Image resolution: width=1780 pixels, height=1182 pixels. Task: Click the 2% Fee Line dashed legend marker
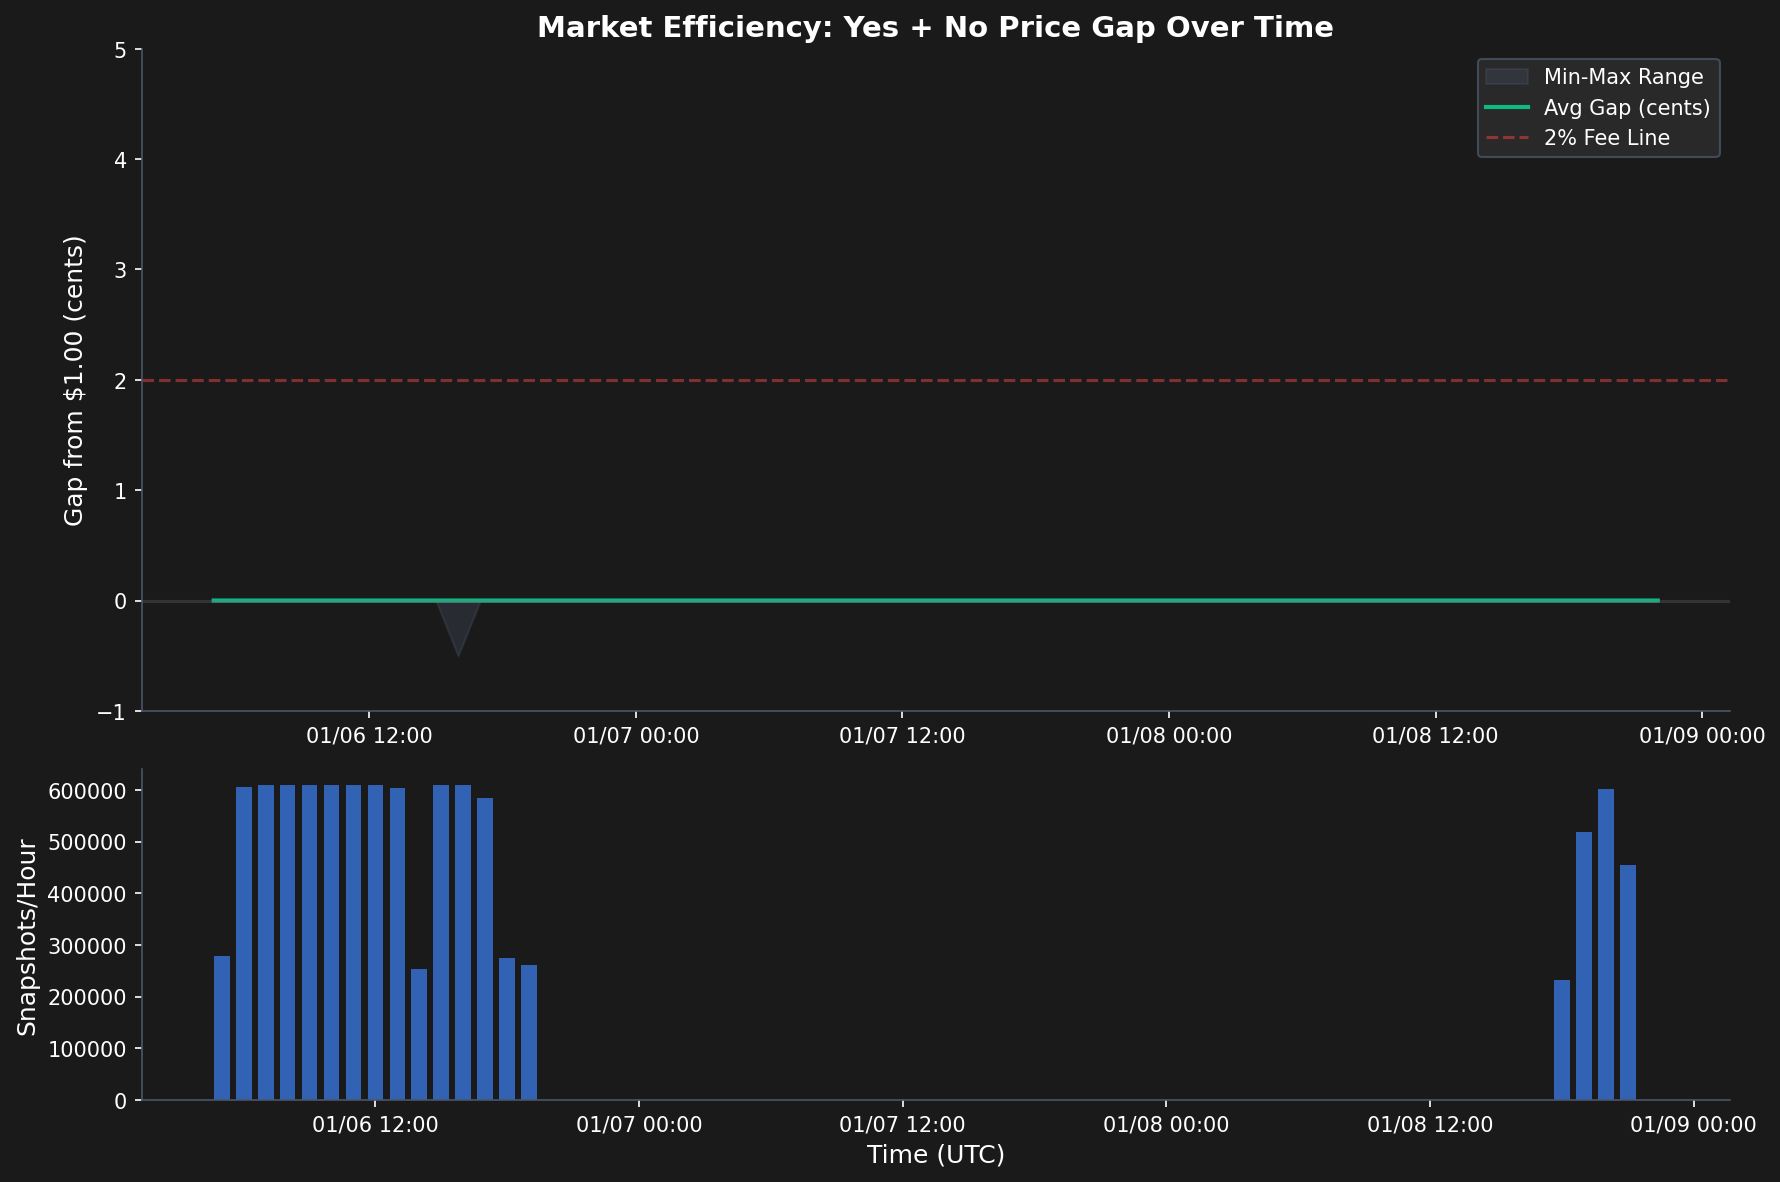pos(1508,137)
